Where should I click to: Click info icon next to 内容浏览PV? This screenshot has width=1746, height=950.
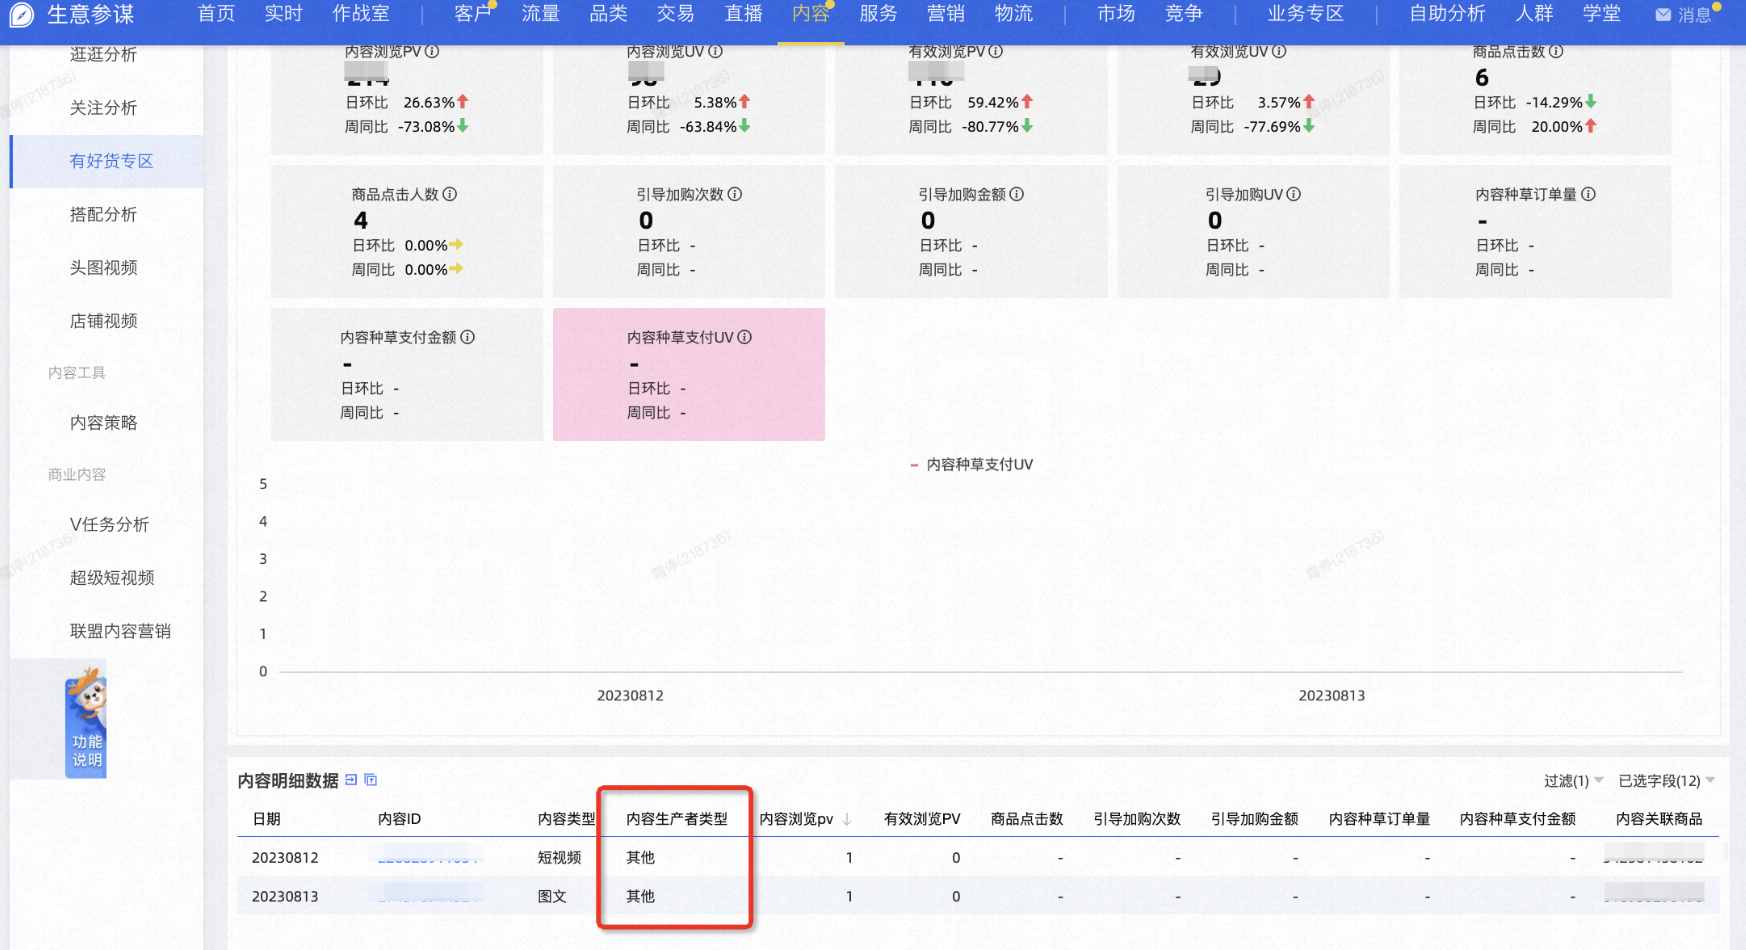(x=432, y=51)
